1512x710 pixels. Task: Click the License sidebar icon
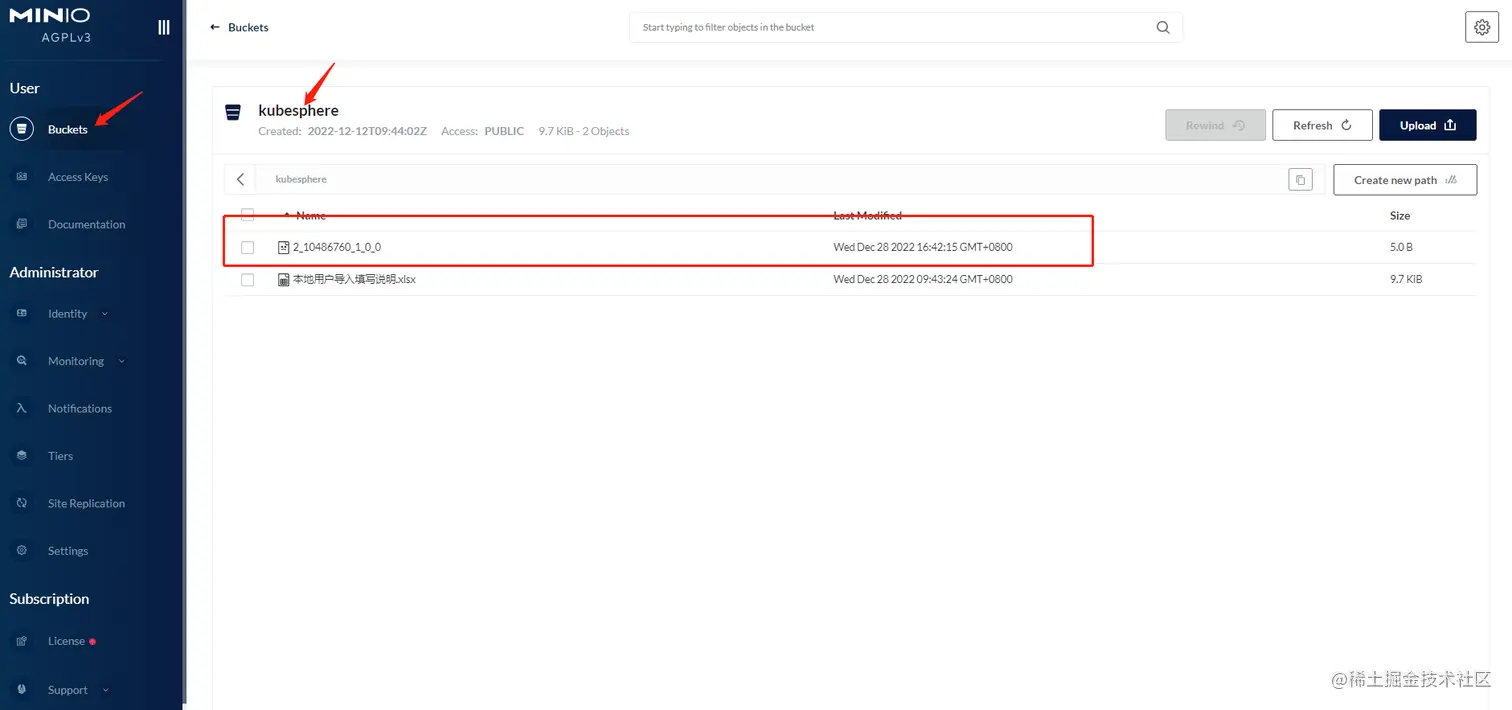(x=21, y=641)
